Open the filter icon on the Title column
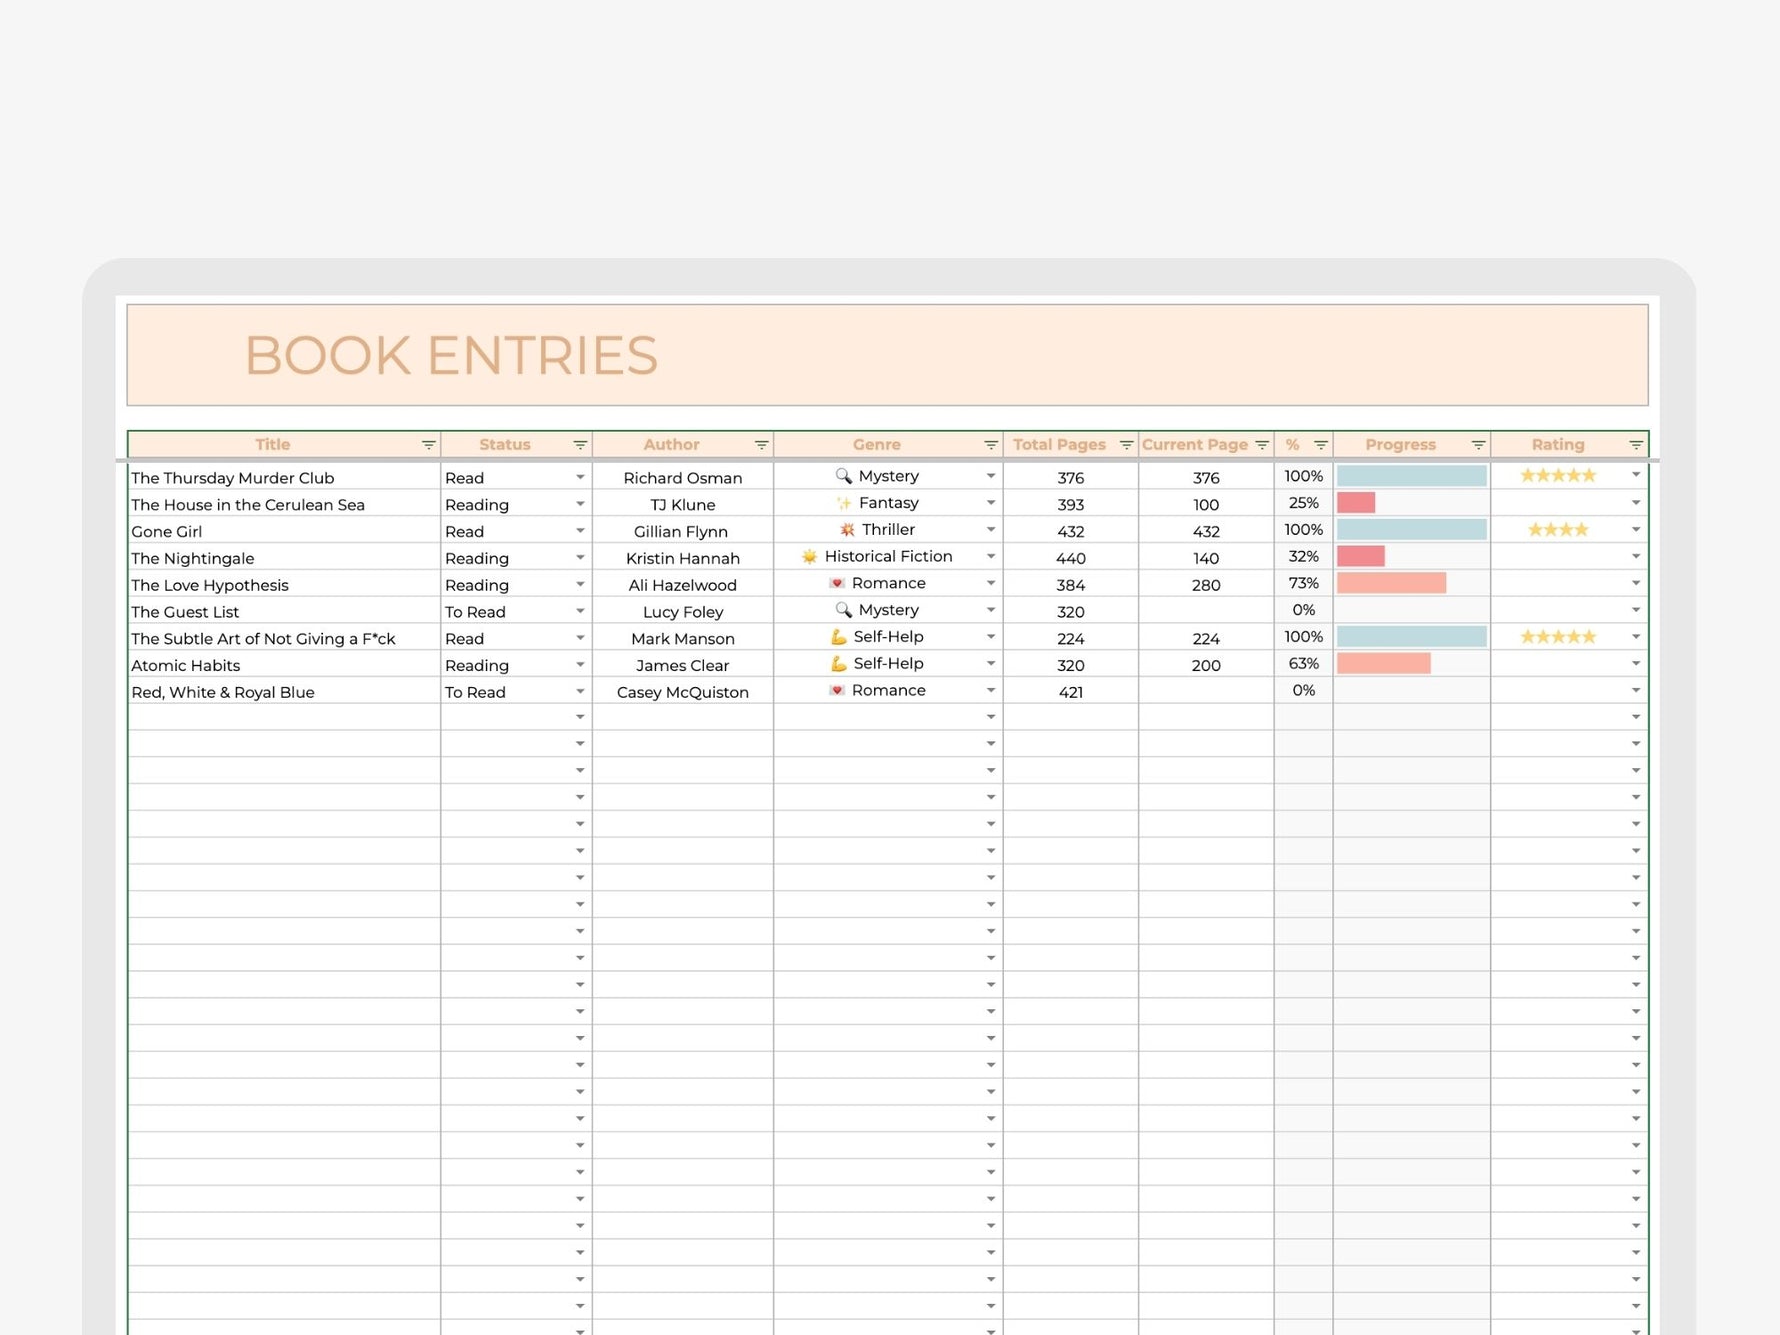 pos(428,444)
